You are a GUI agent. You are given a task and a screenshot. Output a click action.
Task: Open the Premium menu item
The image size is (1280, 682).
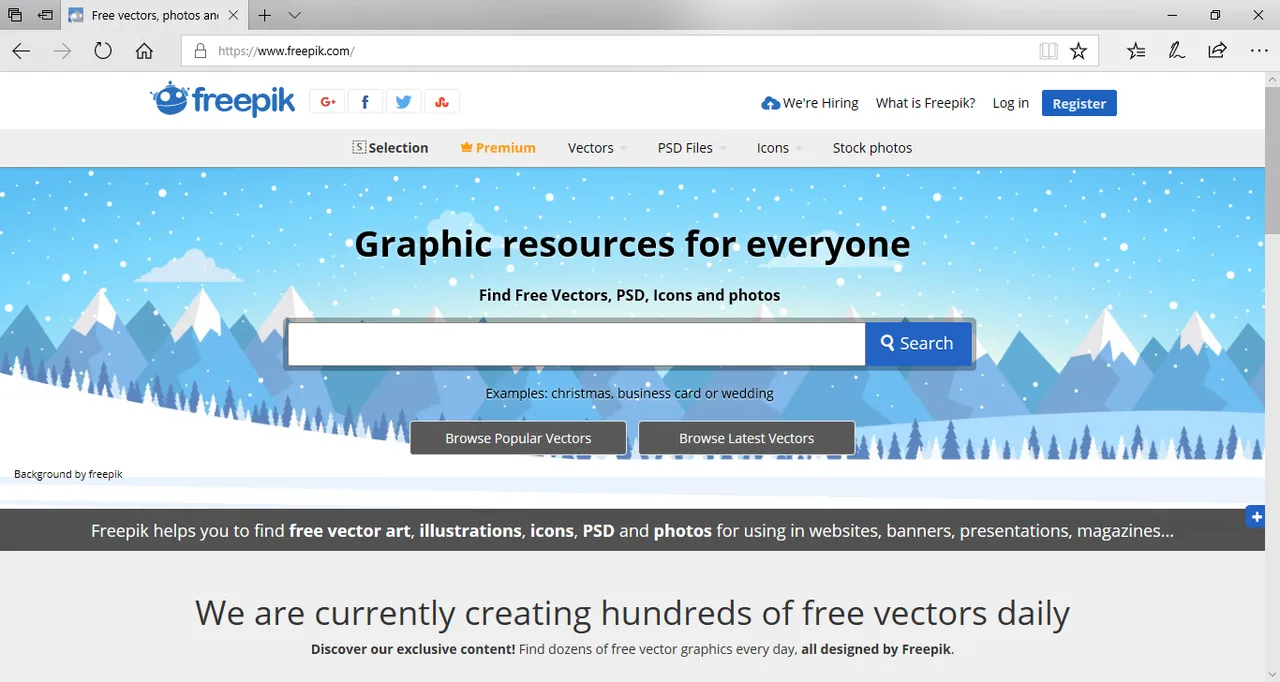pyautogui.click(x=498, y=148)
